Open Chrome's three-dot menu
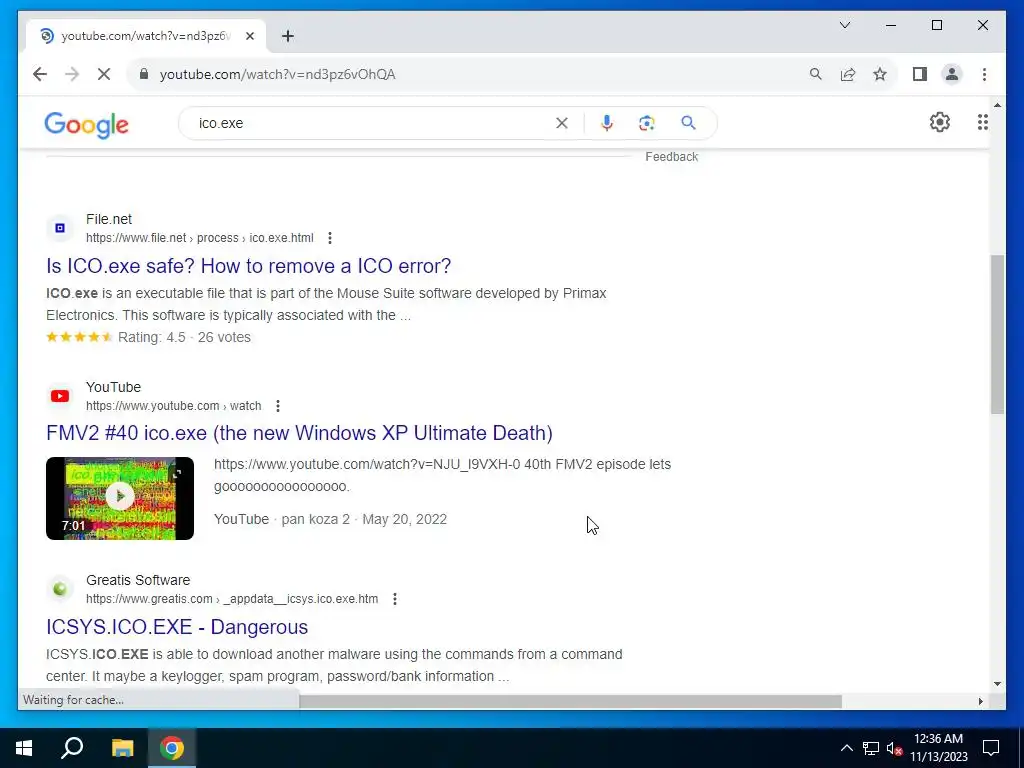 pyautogui.click(x=984, y=74)
